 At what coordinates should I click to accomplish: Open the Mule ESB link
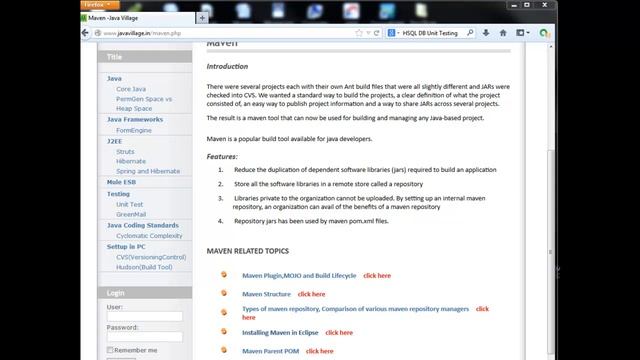coord(121,182)
